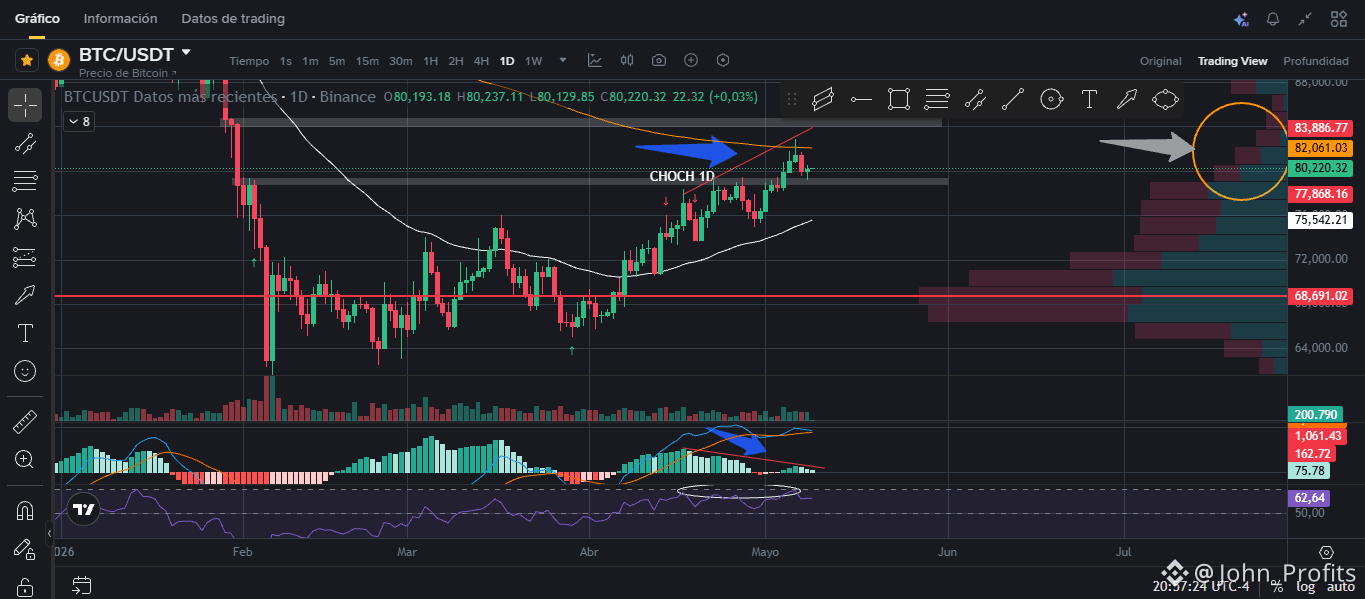Toggle magnet mode for drawings
This screenshot has width=1365, height=599.
pos(26,511)
